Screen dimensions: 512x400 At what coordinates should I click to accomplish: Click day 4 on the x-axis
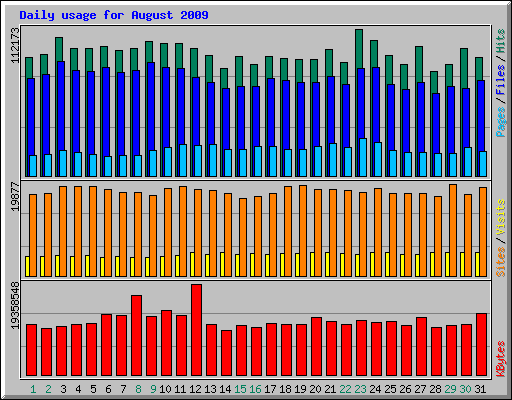[x=78, y=389]
